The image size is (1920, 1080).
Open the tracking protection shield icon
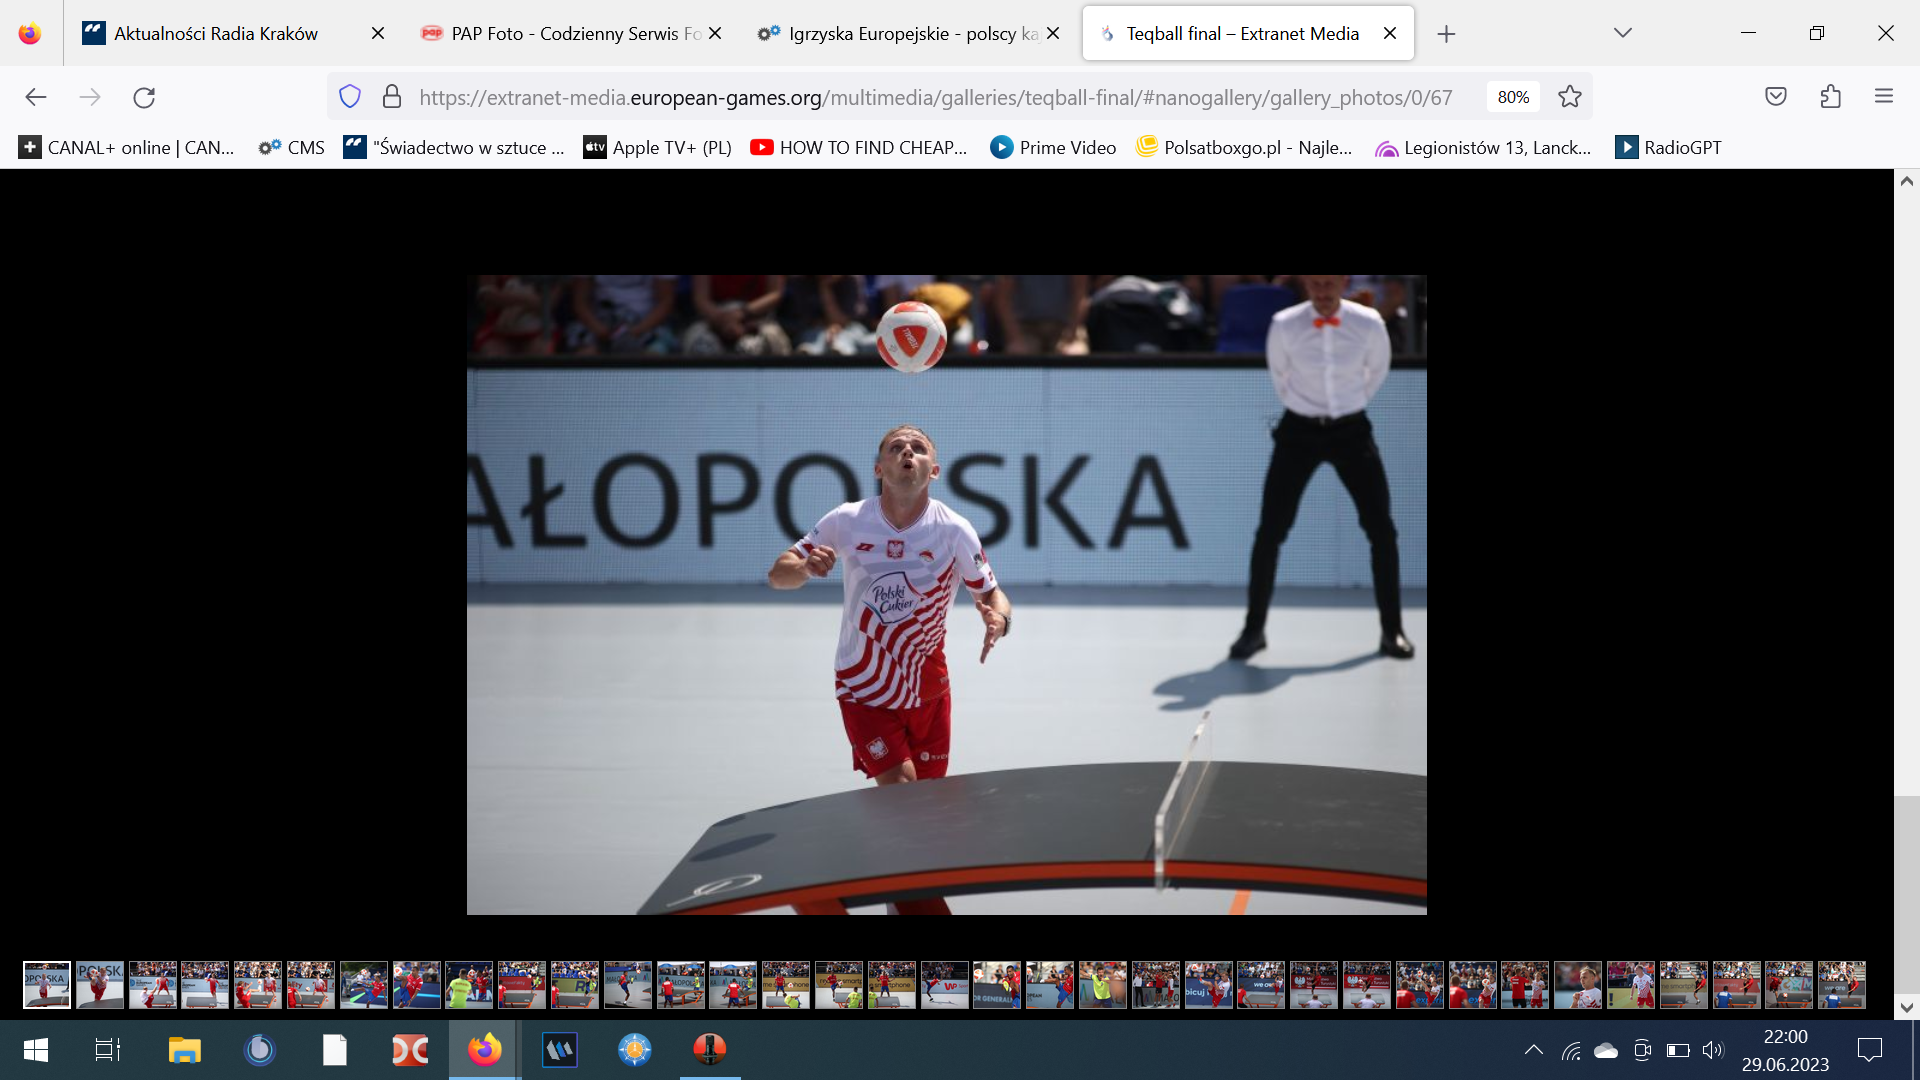click(350, 97)
